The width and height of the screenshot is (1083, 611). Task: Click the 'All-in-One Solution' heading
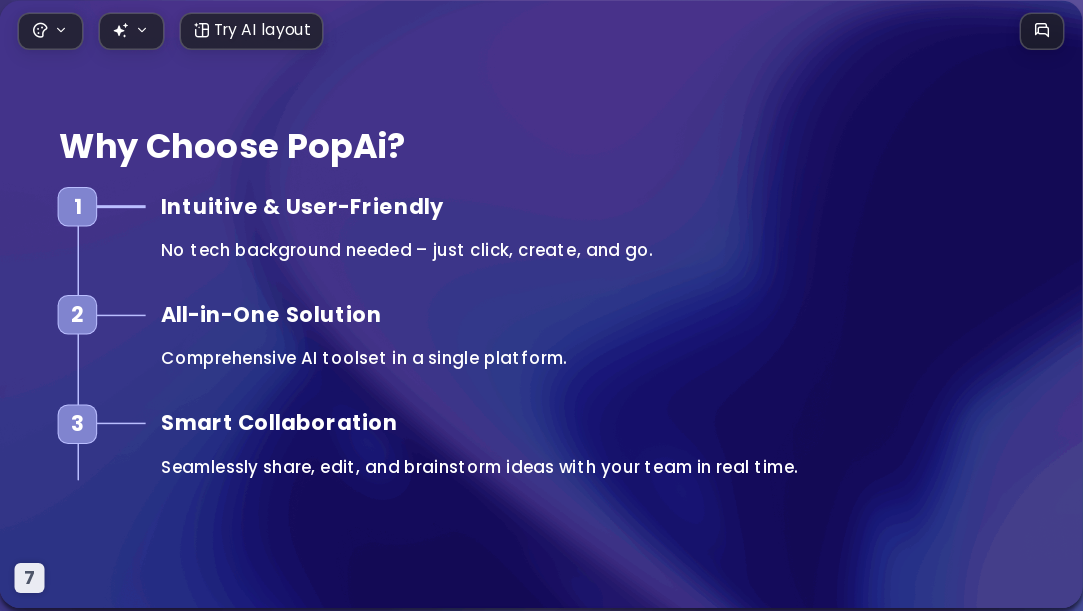(271, 315)
